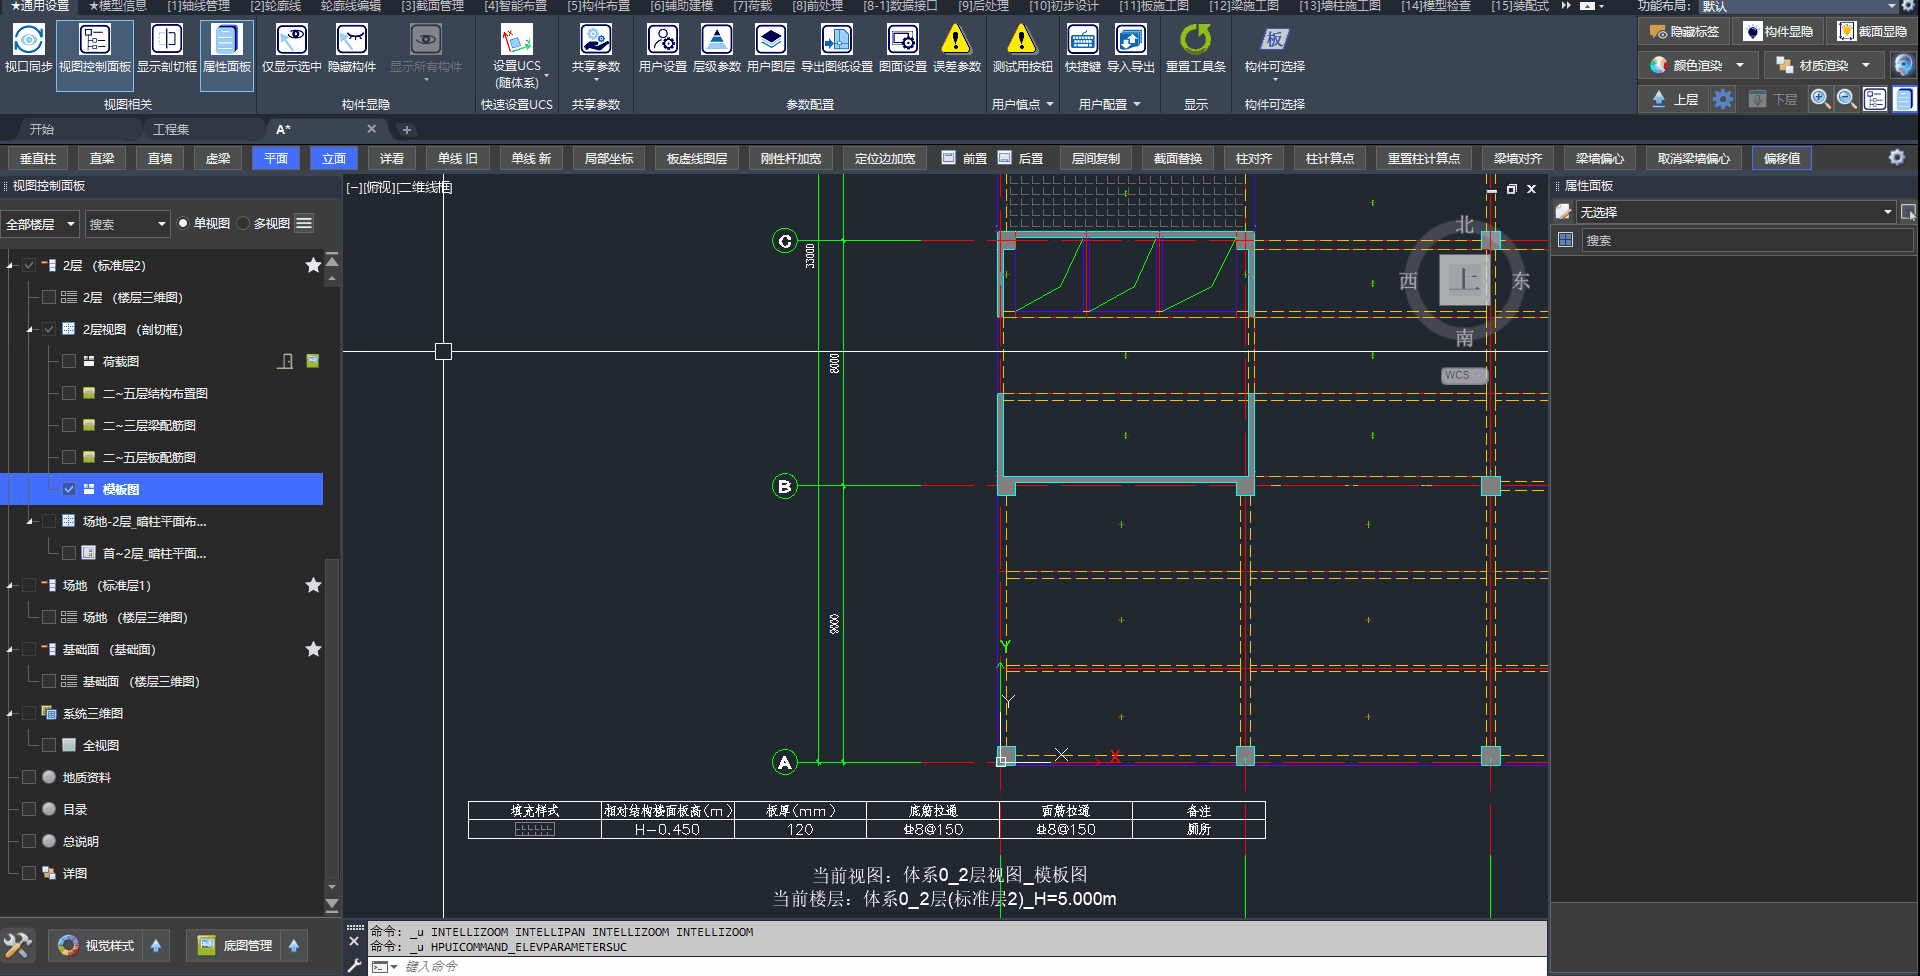Collapse the 2层视图 (剖切框) tree node
The width and height of the screenshot is (1920, 976).
[x=30, y=330]
